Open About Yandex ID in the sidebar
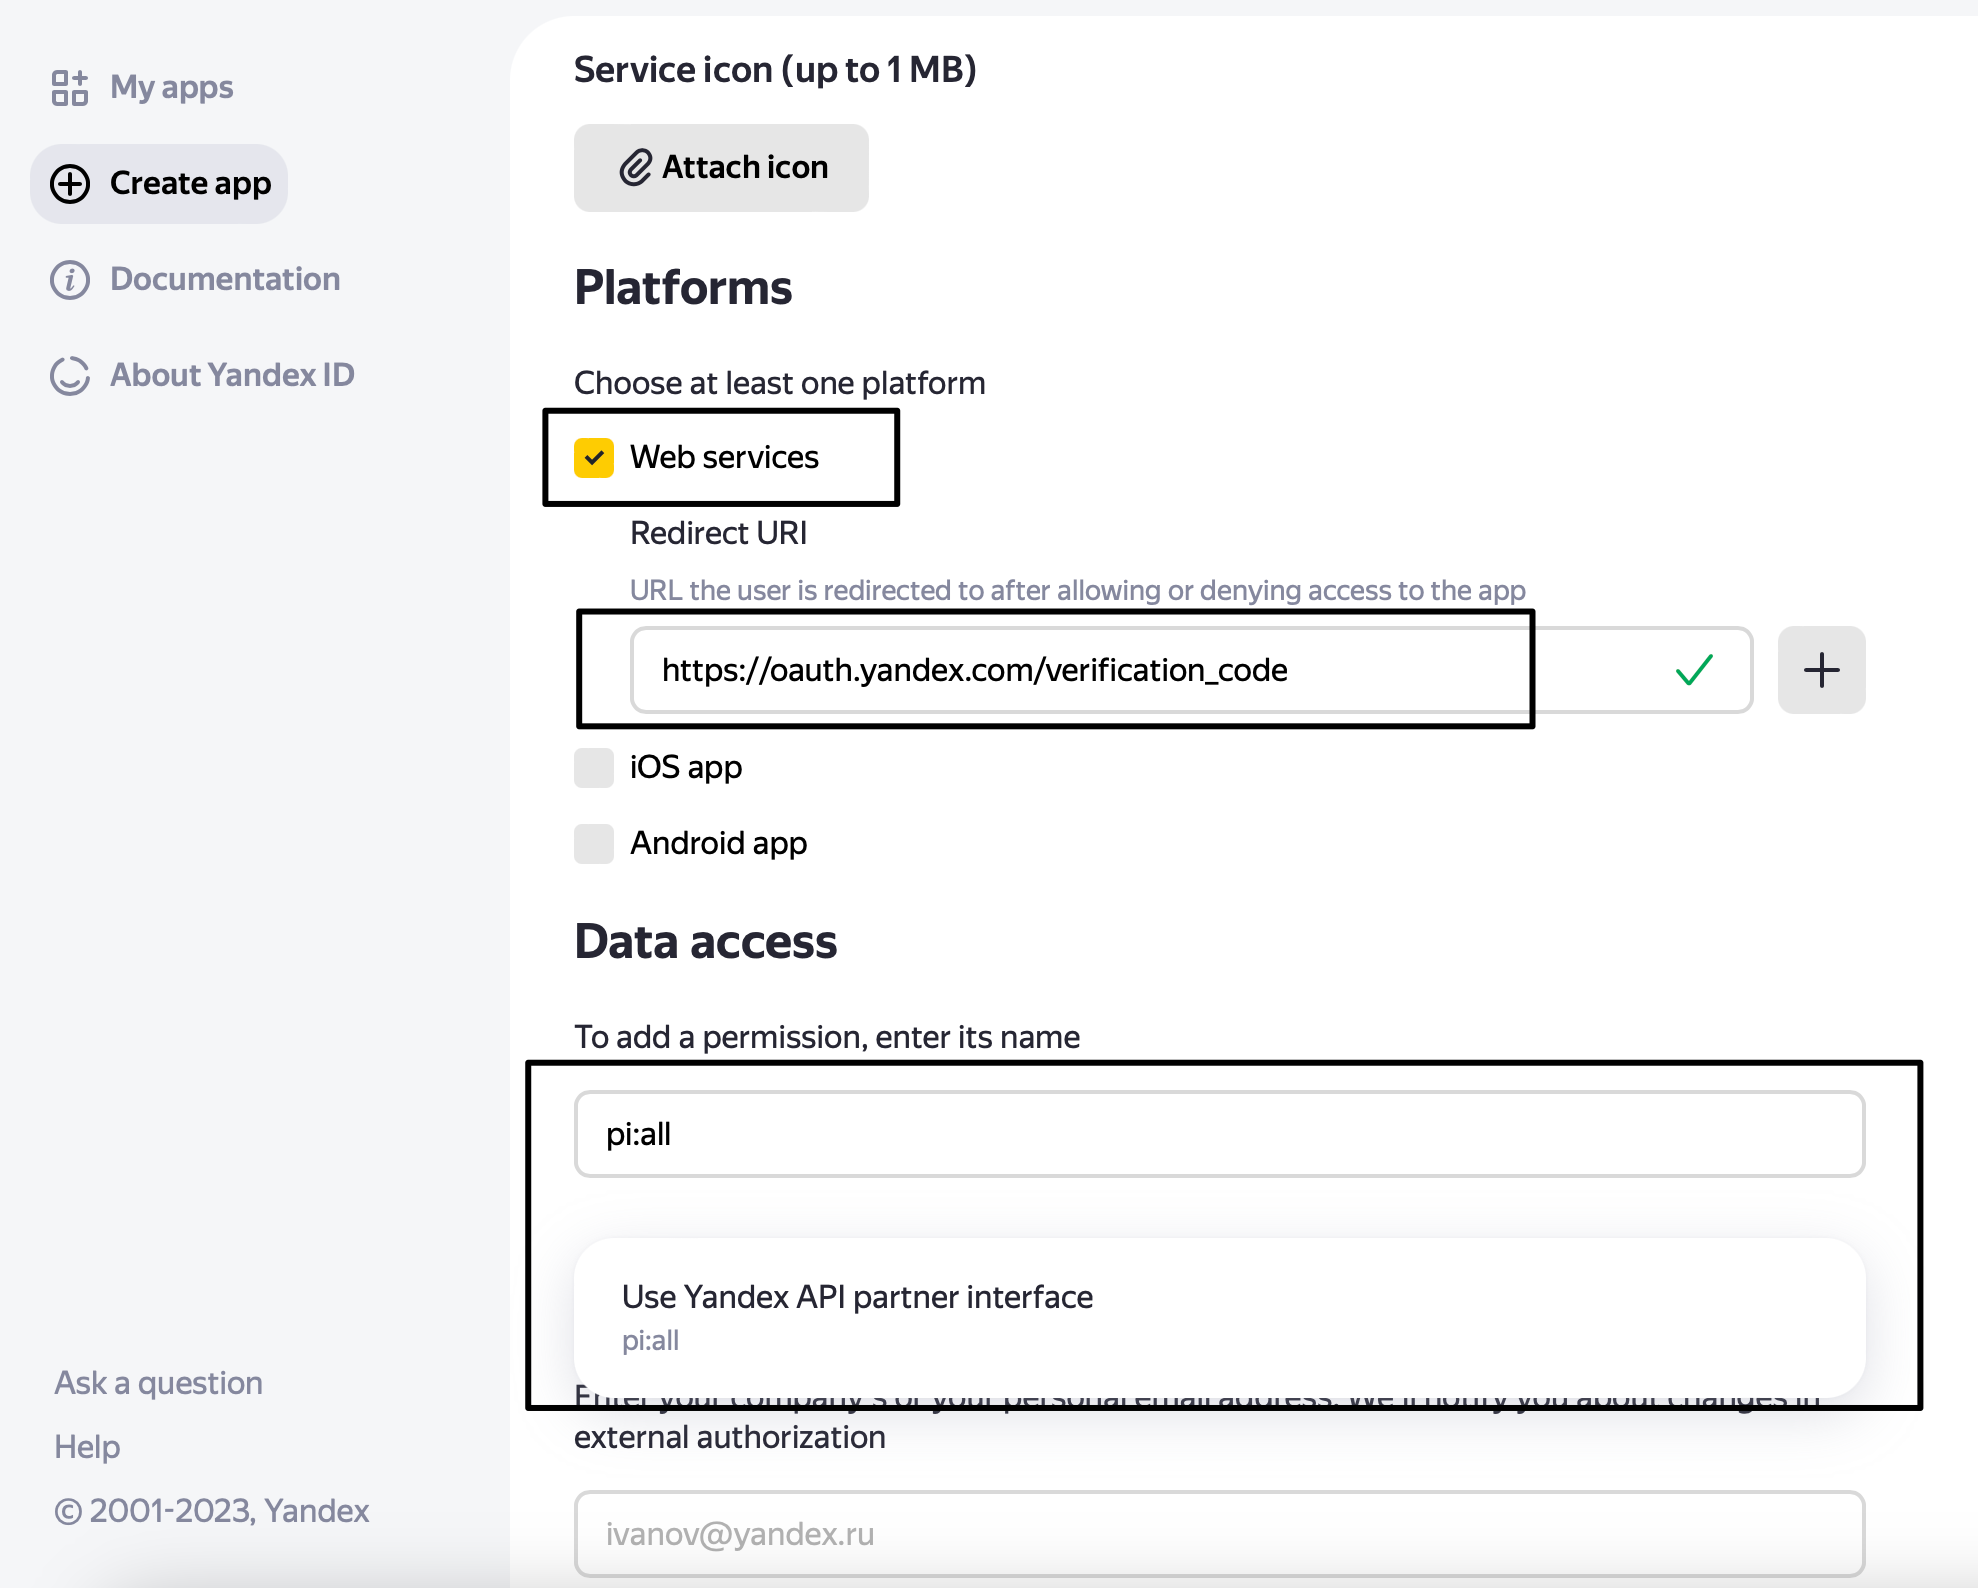Viewport: 1978px width, 1588px height. pyautogui.click(x=232, y=376)
